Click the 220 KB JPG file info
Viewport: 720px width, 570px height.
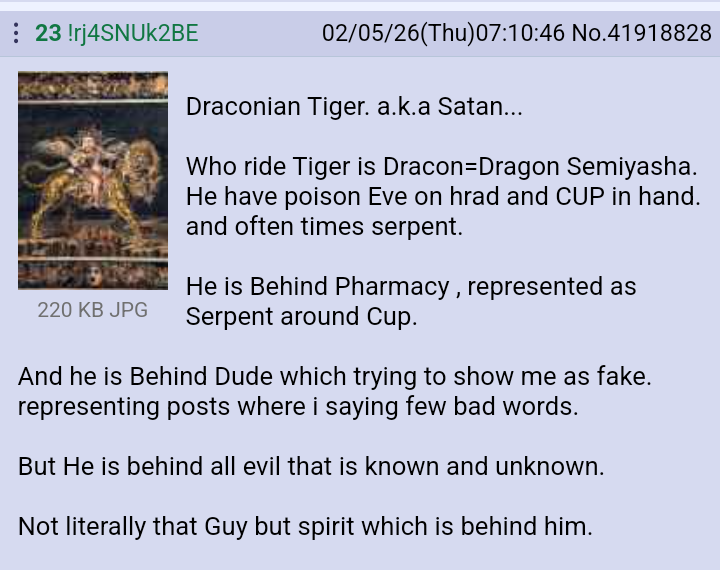coord(93,310)
